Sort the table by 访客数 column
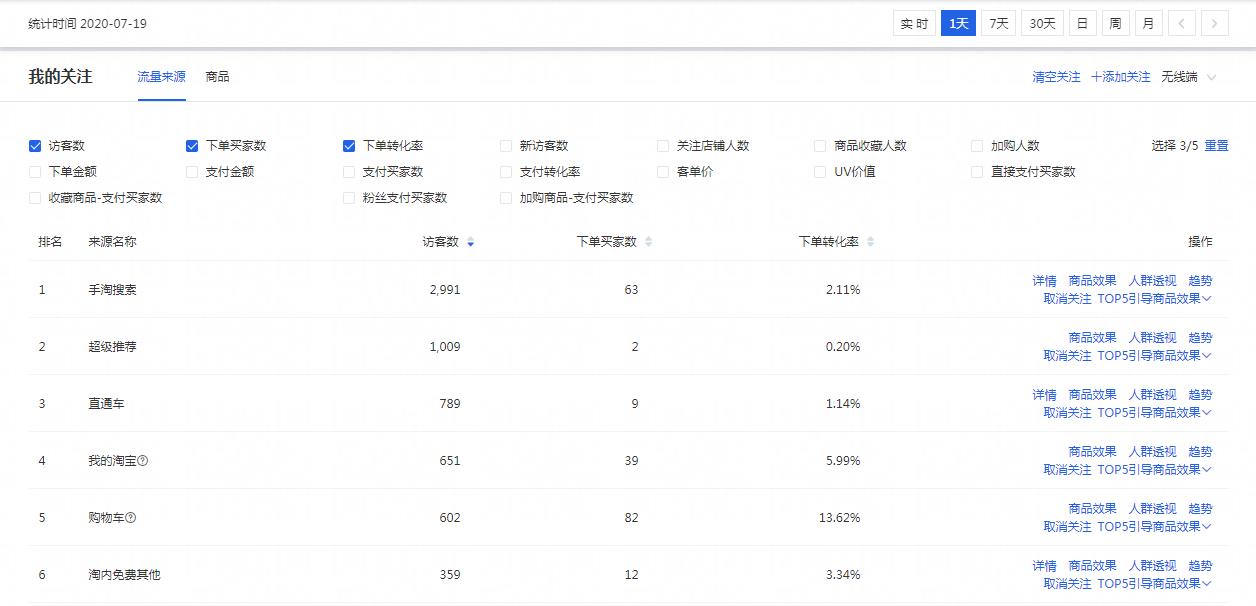This screenshot has height=606, width=1256. (x=470, y=241)
